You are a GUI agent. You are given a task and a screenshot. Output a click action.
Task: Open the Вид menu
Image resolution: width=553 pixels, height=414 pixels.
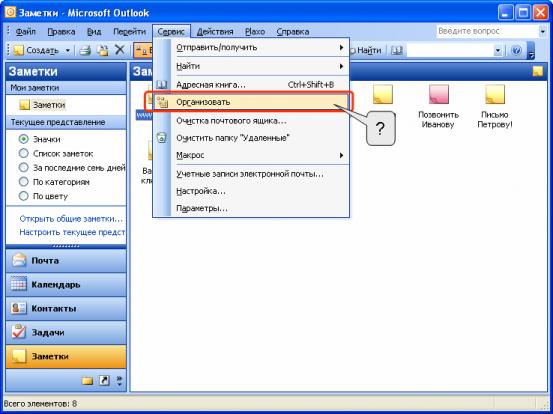94,31
